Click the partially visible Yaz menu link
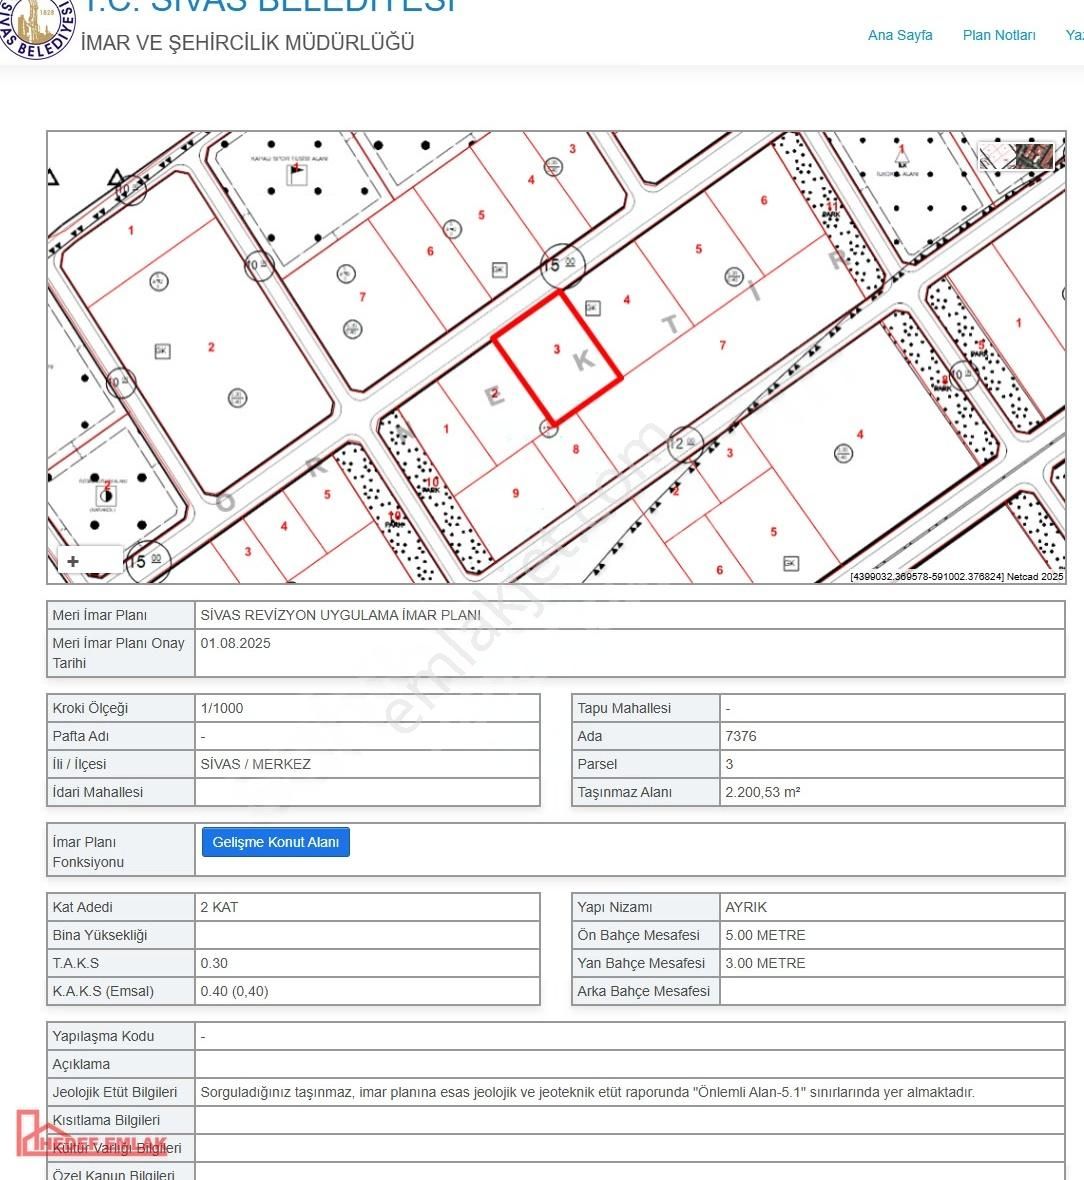 pos(1074,35)
